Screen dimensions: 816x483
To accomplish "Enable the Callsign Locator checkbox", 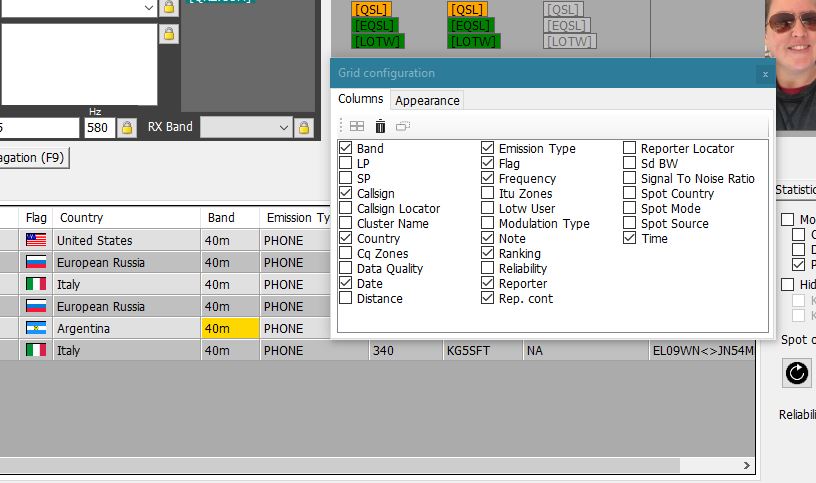I will (346, 208).
